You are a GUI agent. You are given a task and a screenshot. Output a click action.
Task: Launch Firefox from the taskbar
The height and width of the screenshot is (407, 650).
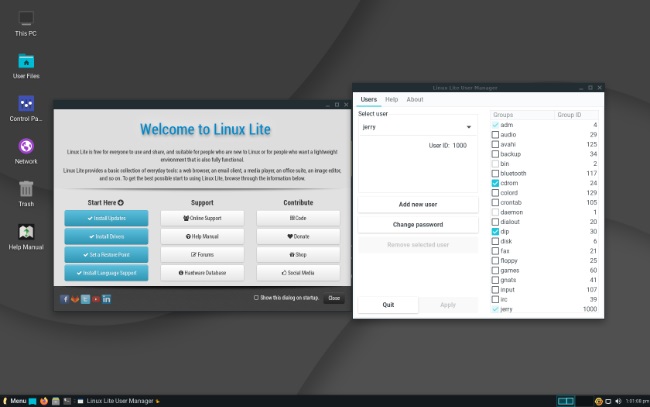click(44, 401)
